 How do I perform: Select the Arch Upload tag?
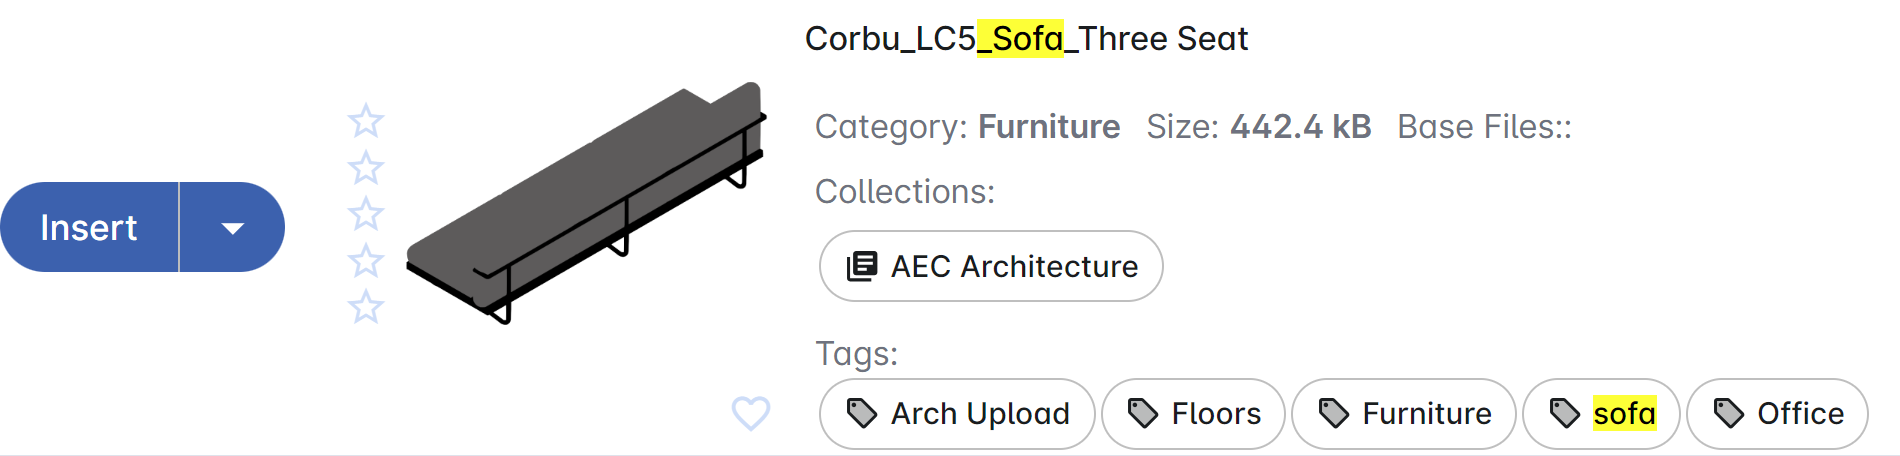pyautogui.click(x=957, y=414)
